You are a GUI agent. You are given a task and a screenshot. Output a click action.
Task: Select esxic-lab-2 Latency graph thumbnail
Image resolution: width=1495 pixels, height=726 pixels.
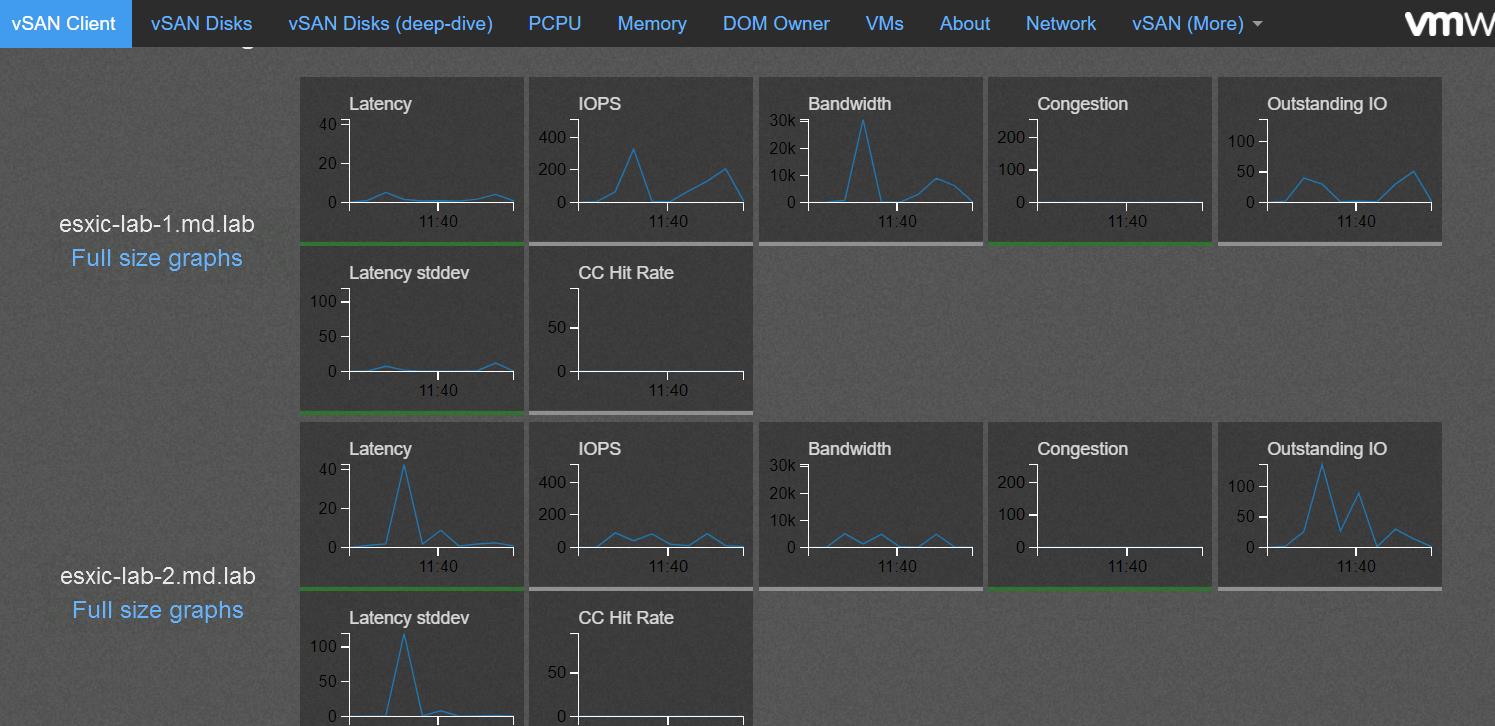pyautogui.click(x=412, y=505)
